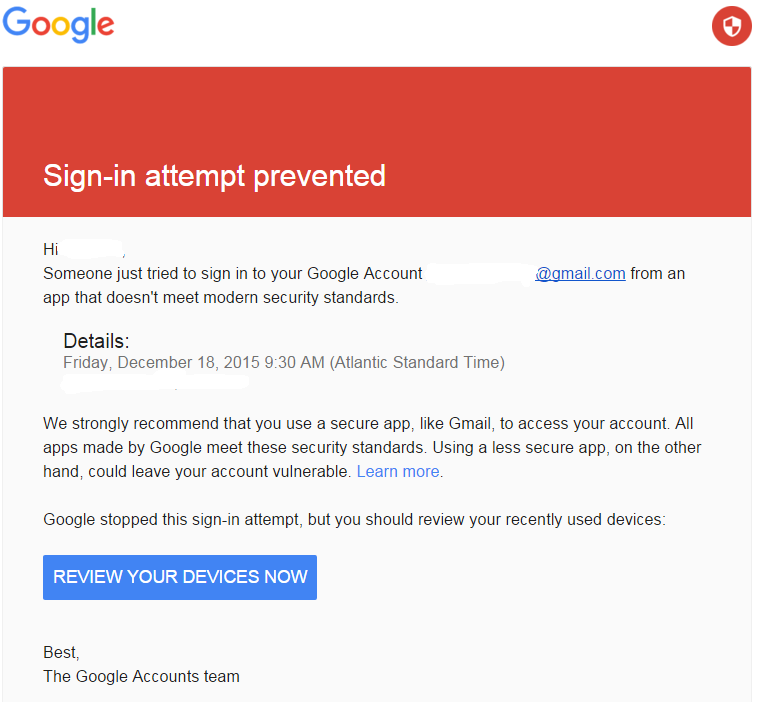Select the Friday, December 18 timestamp line
Screen dimensions: 762x702
pyautogui.click(x=284, y=362)
